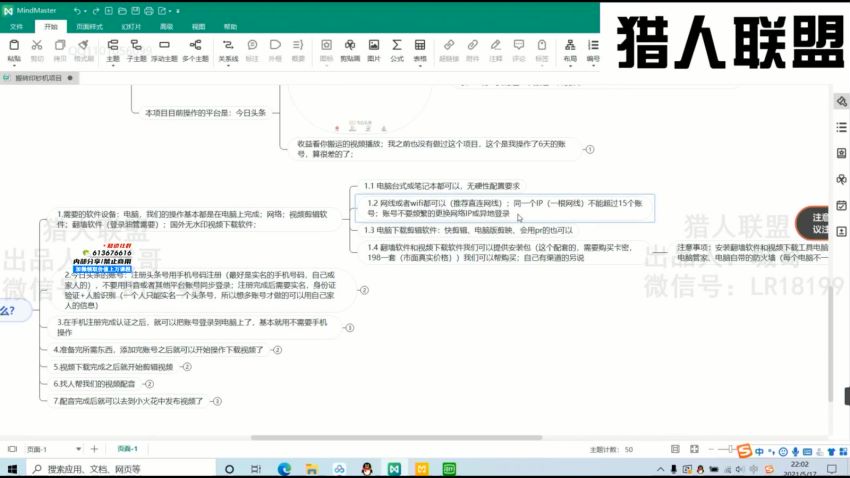Expand the dropdown arrow under 主题

click(113, 65)
